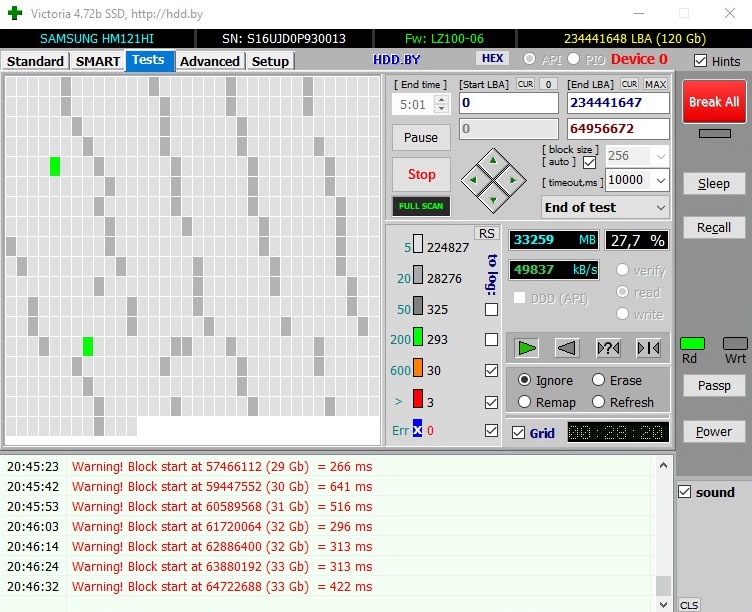The height and width of the screenshot is (612, 752).
Task: Click the green play scan button
Action: [x=526, y=348]
